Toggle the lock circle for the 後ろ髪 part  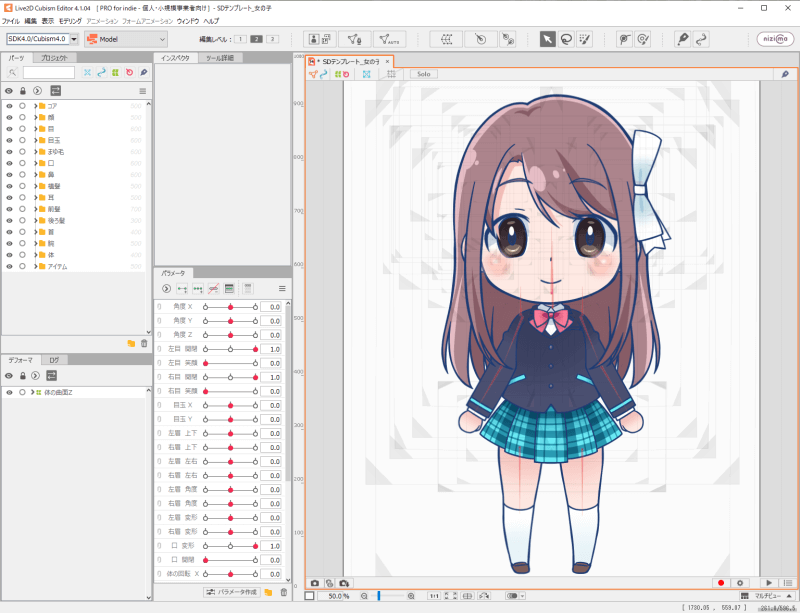point(22,220)
